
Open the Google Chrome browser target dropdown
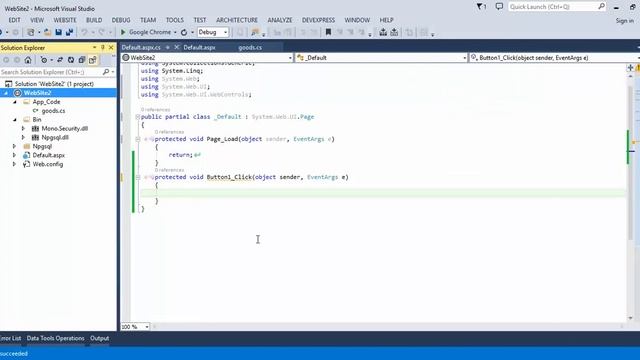(175, 32)
